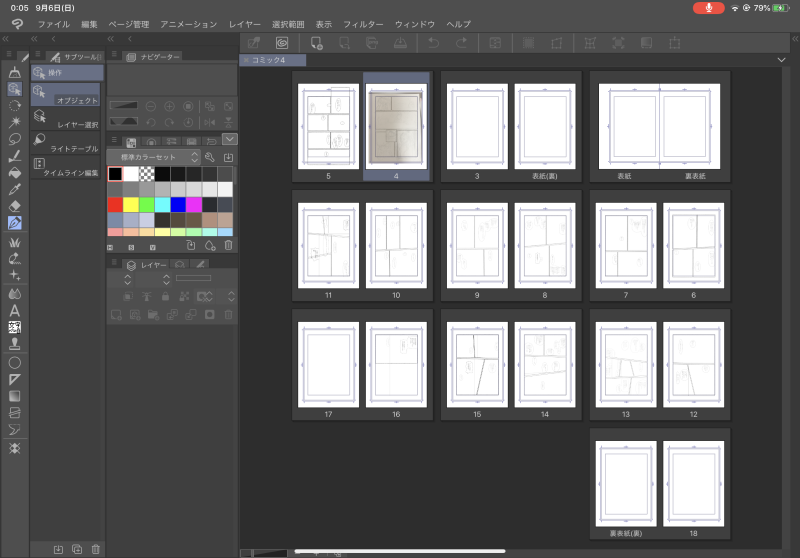Viewport: 800px width, 558px height.
Task: Pick the Lasso selection tool
Action: click(x=15, y=138)
